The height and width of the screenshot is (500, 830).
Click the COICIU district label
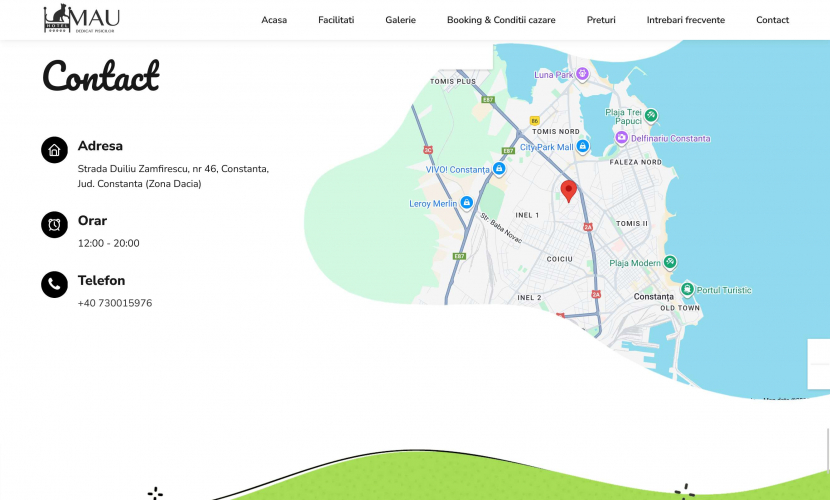point(560,259)
